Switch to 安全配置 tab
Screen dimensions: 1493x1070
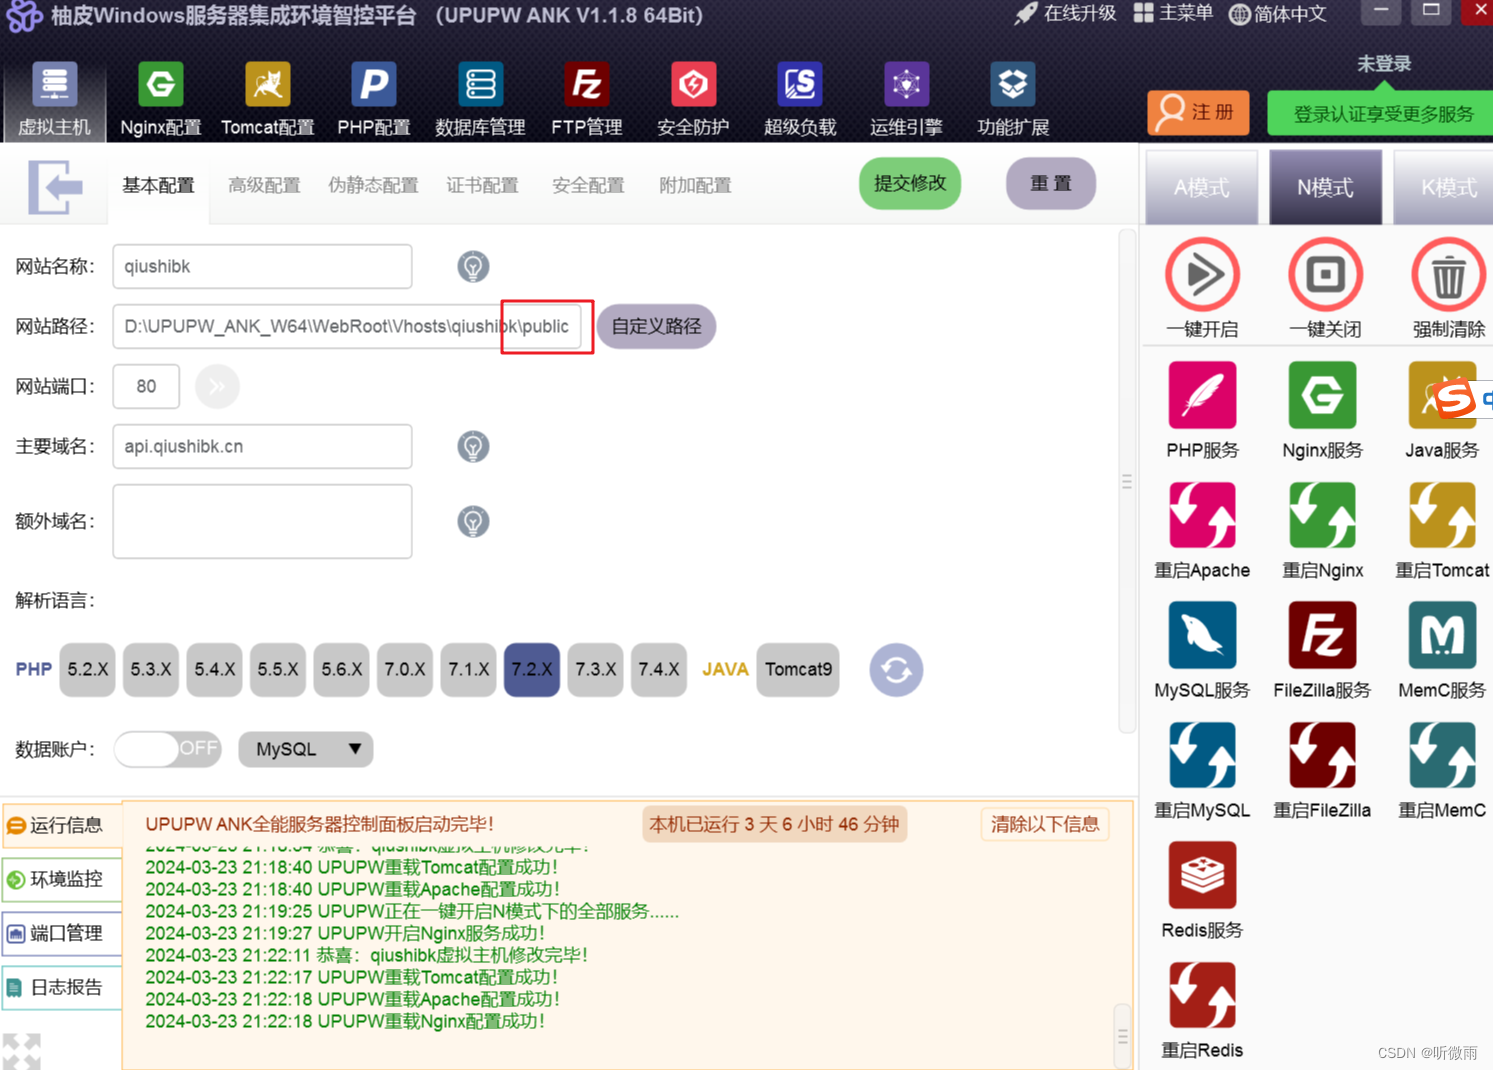[x=588, y=185]
